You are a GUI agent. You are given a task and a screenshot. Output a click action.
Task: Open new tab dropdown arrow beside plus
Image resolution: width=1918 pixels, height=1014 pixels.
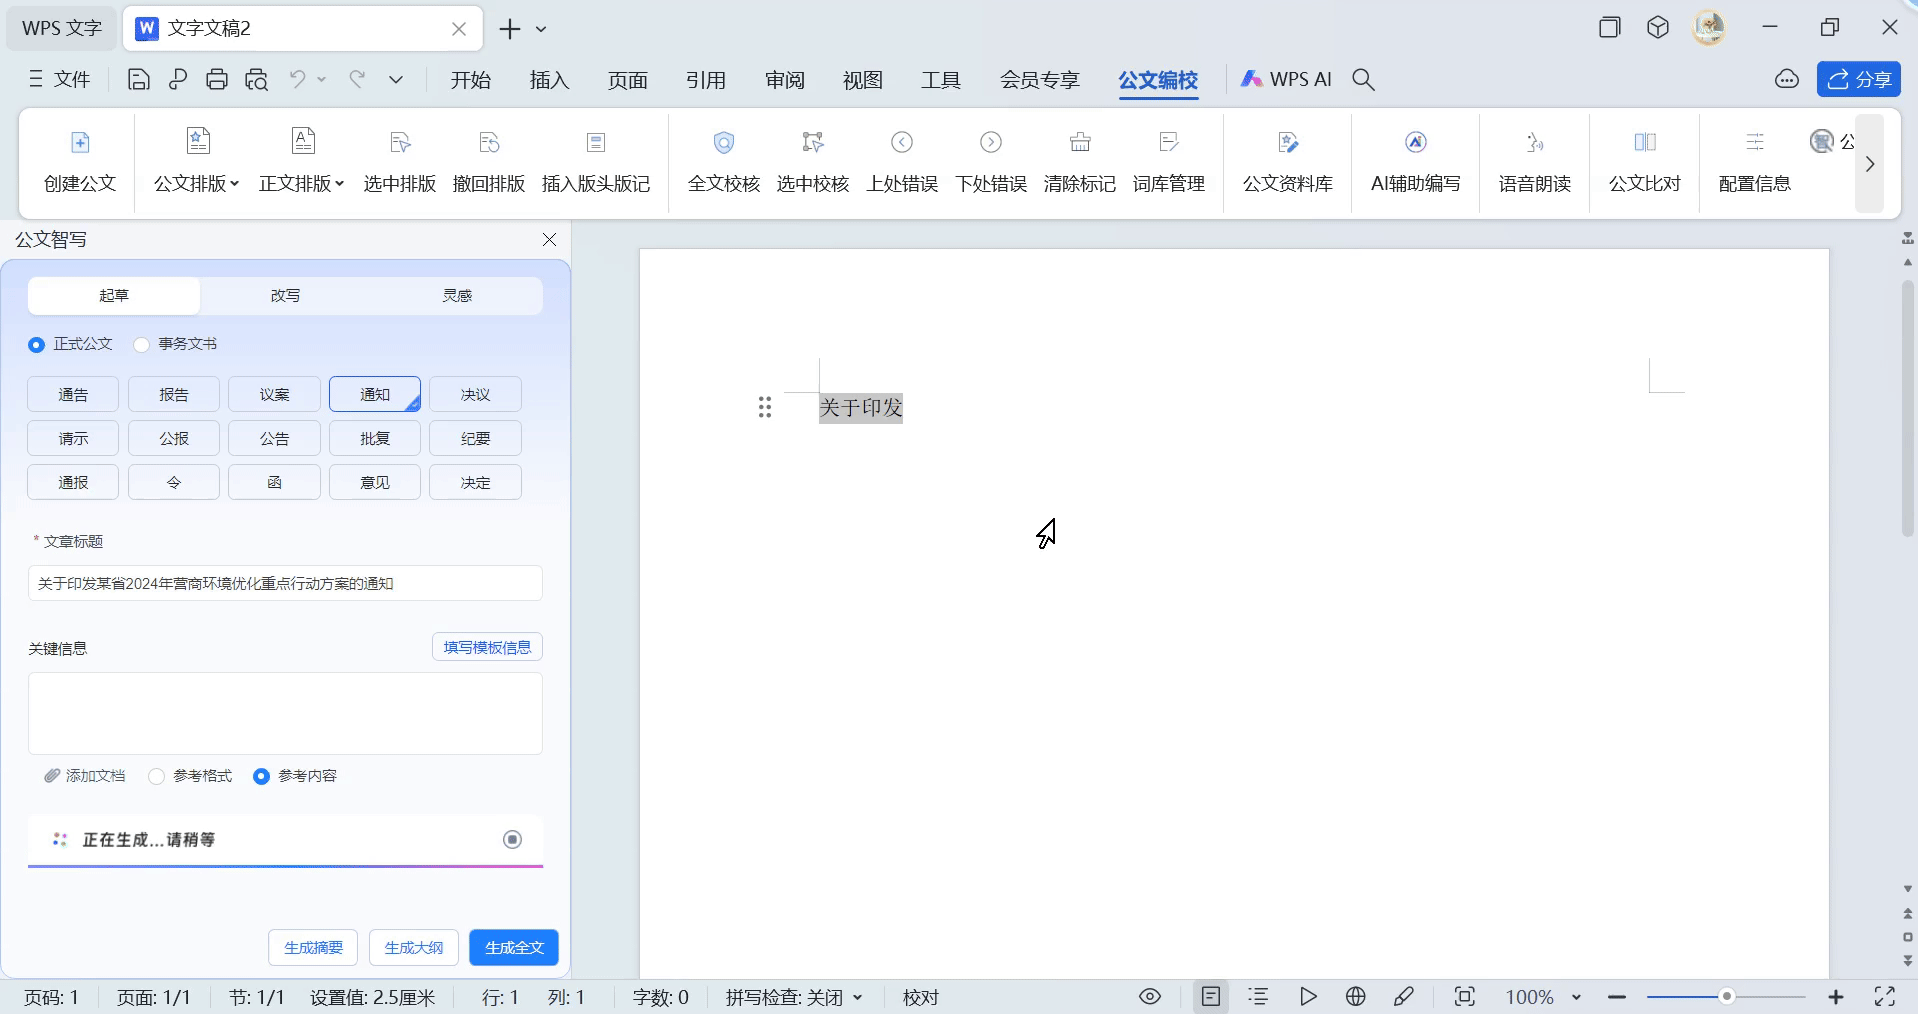(x=541, y=29)
